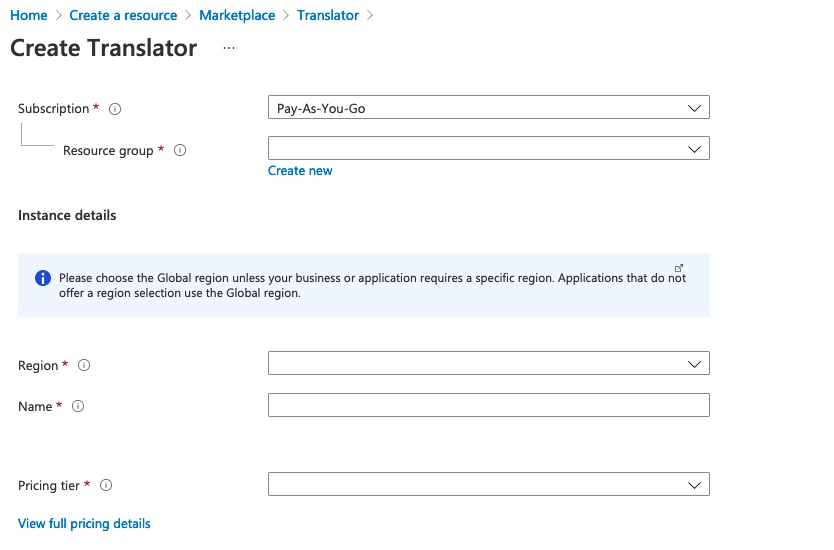Click the Region info icon

(x=84, y=365)
